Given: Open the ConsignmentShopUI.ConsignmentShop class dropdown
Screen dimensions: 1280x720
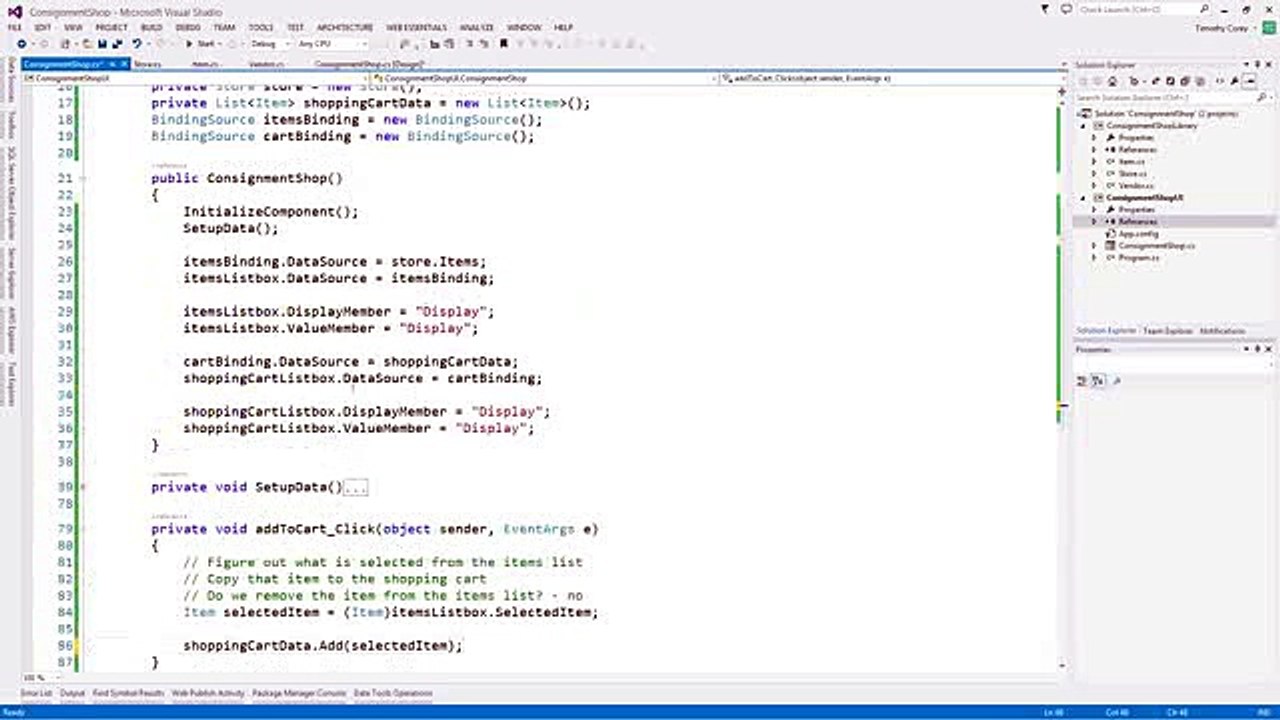Looking at the screenshot, I should 547,77.
